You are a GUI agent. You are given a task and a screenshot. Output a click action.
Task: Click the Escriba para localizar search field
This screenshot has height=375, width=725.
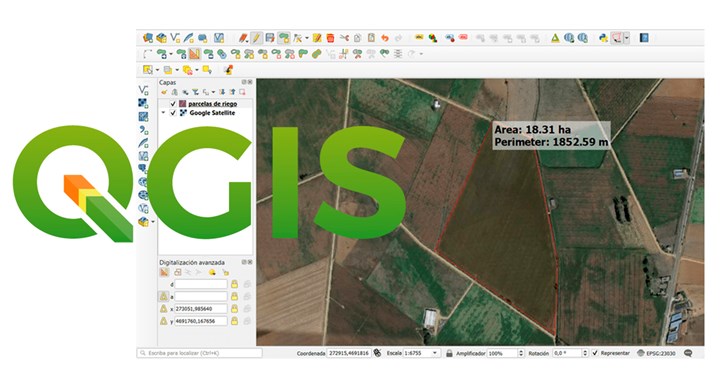point(200,353)
